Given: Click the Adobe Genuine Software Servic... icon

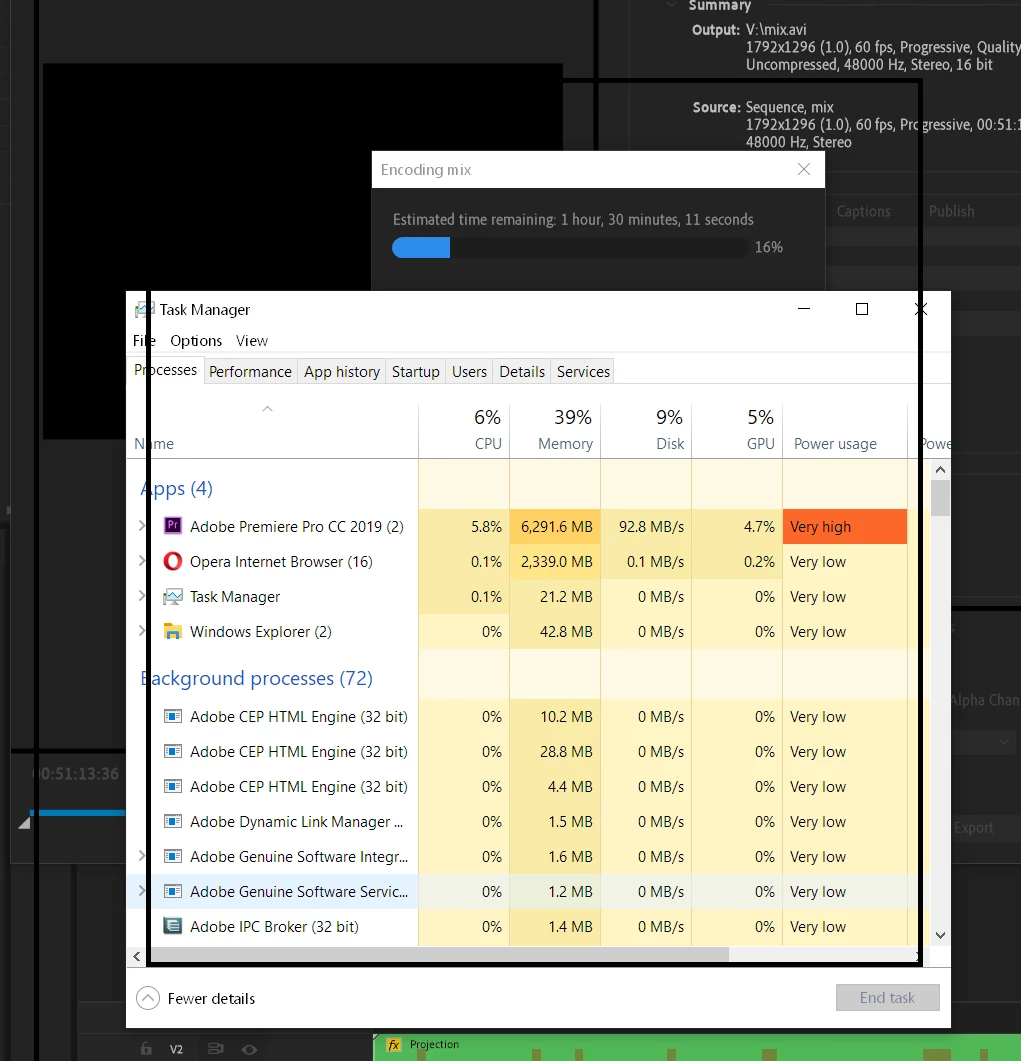Looking at the screenshot, I should (173, 891).
